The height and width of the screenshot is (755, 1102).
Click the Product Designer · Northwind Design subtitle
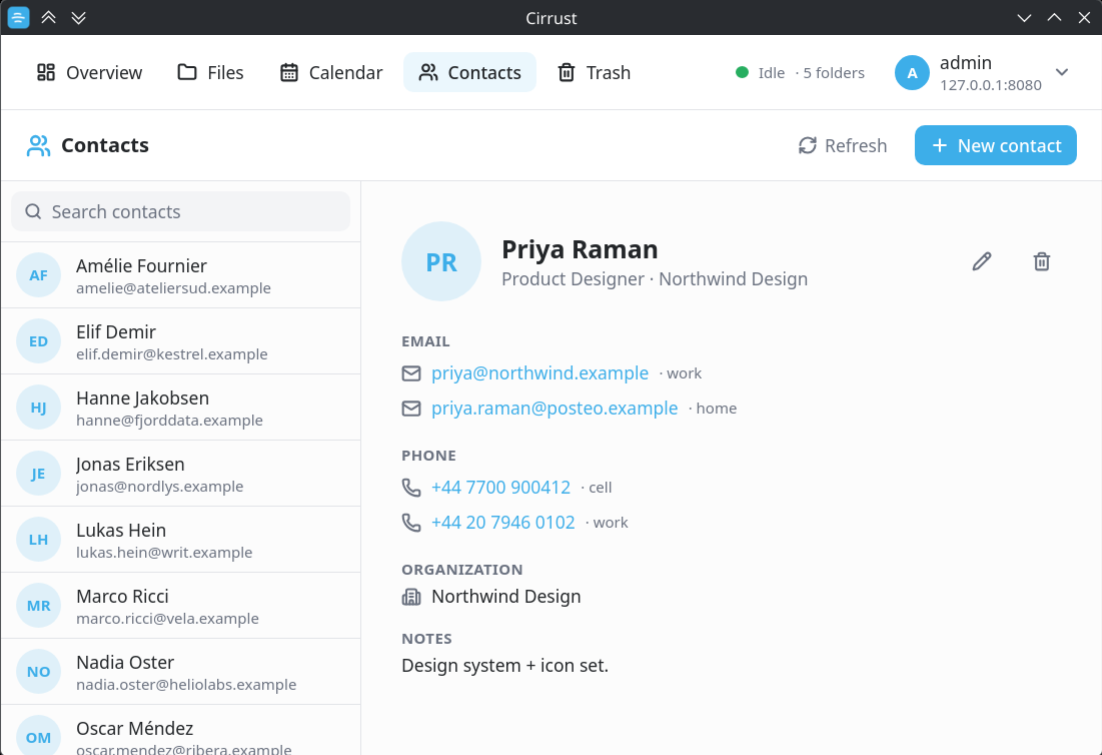coord(654,279)
